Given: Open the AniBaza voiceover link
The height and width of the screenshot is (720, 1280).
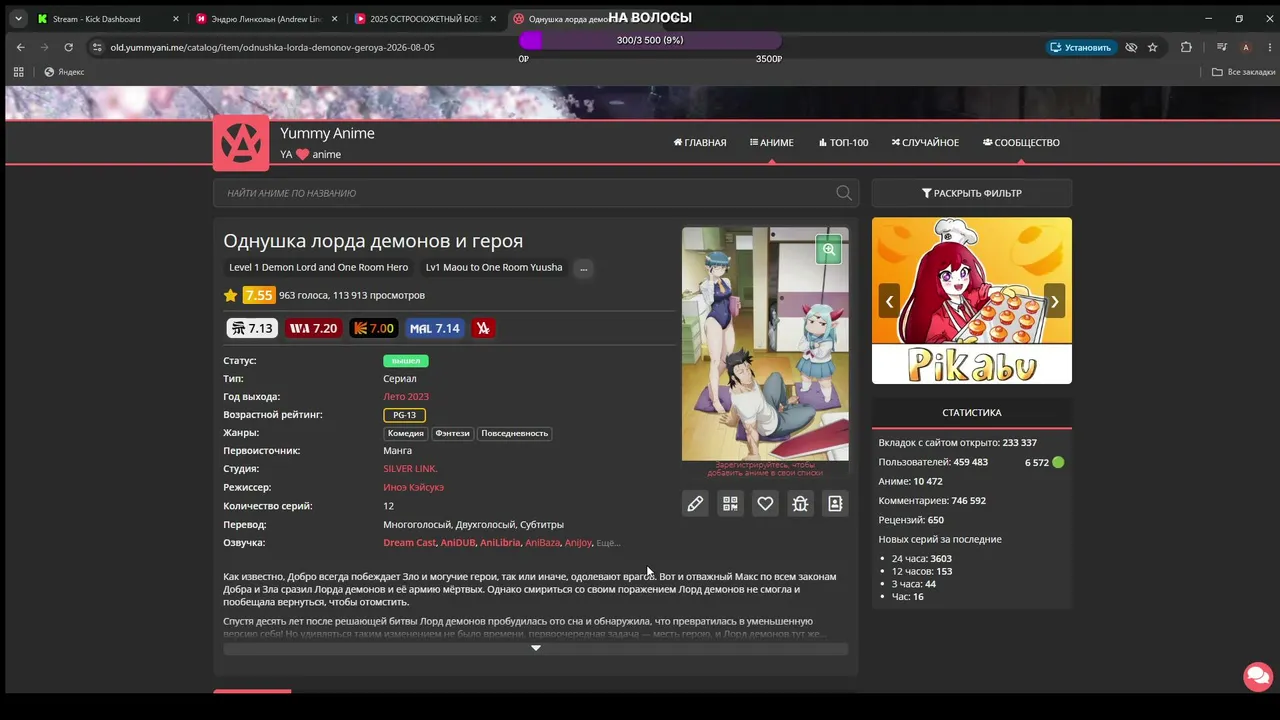Looking at the screenshot, I should pos(543,543).
